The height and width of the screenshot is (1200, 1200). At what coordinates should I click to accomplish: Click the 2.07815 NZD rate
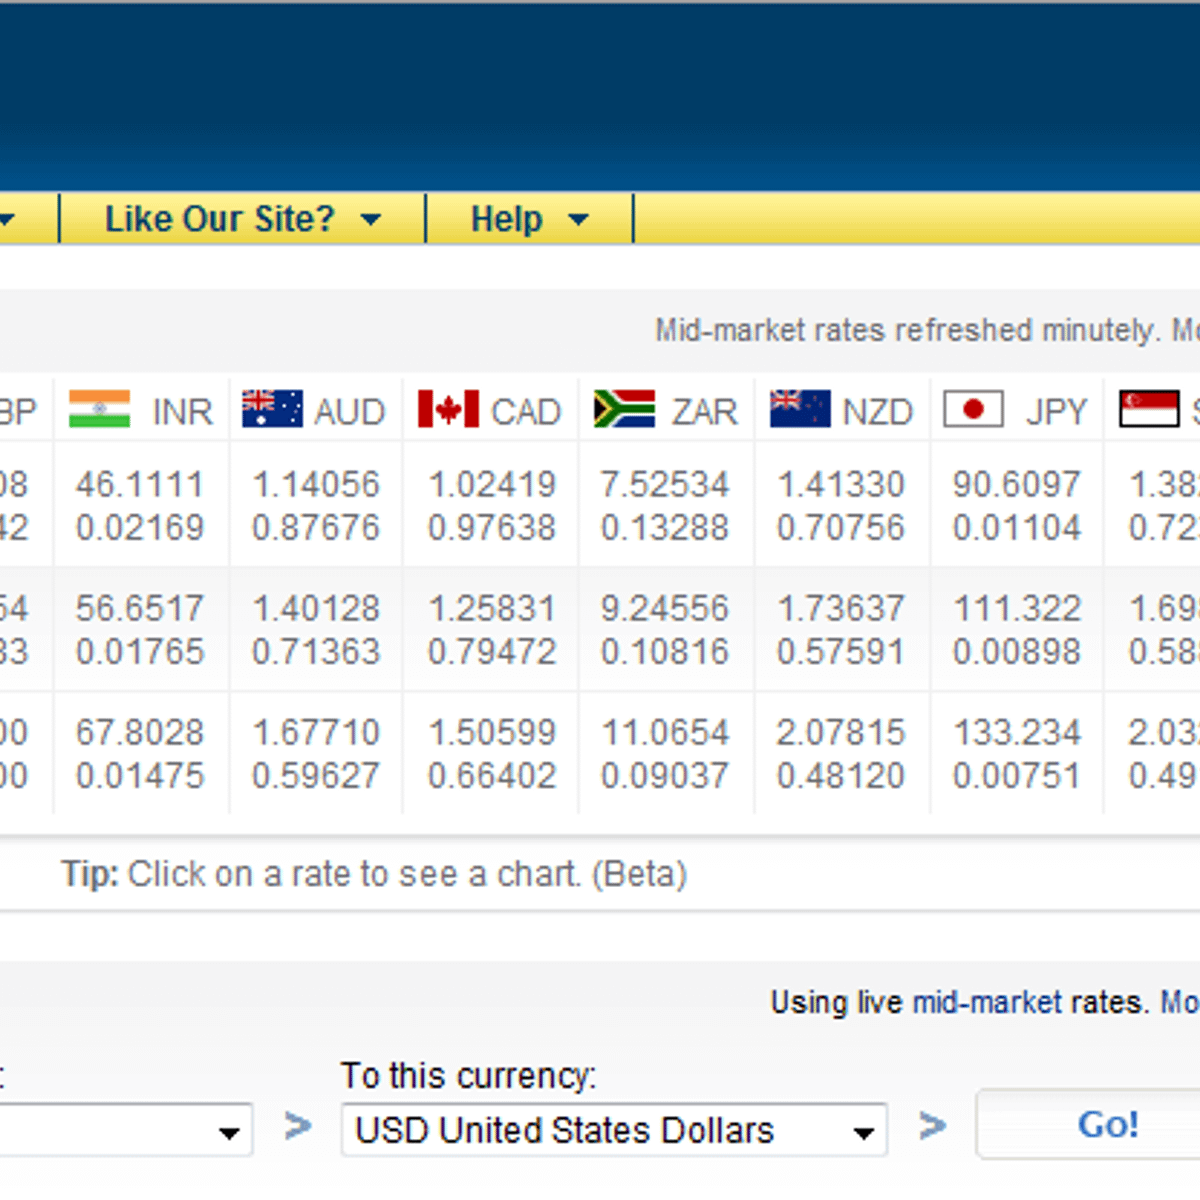point(840,732)
